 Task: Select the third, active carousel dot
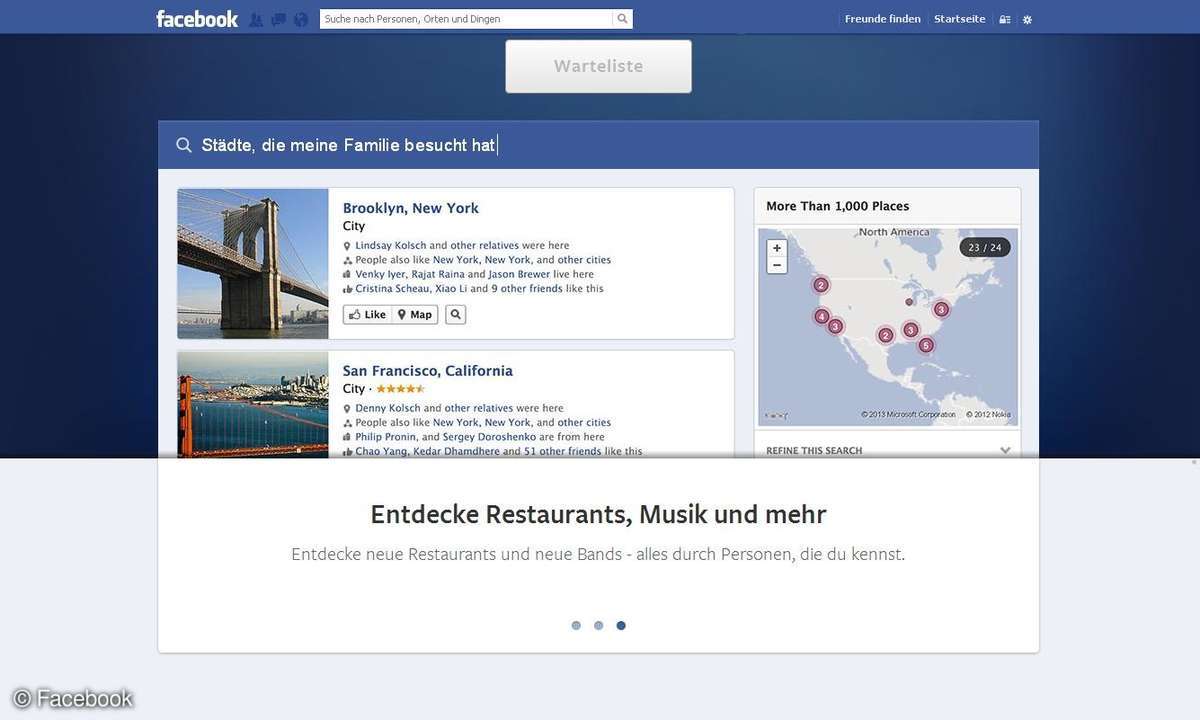click(x=621, y=626)
